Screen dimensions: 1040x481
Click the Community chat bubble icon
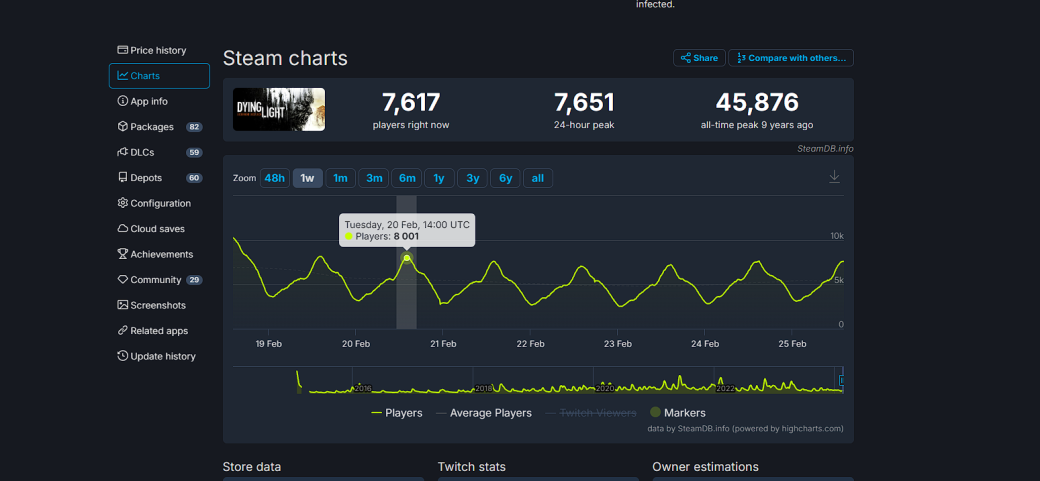click(x=123, y=279)
